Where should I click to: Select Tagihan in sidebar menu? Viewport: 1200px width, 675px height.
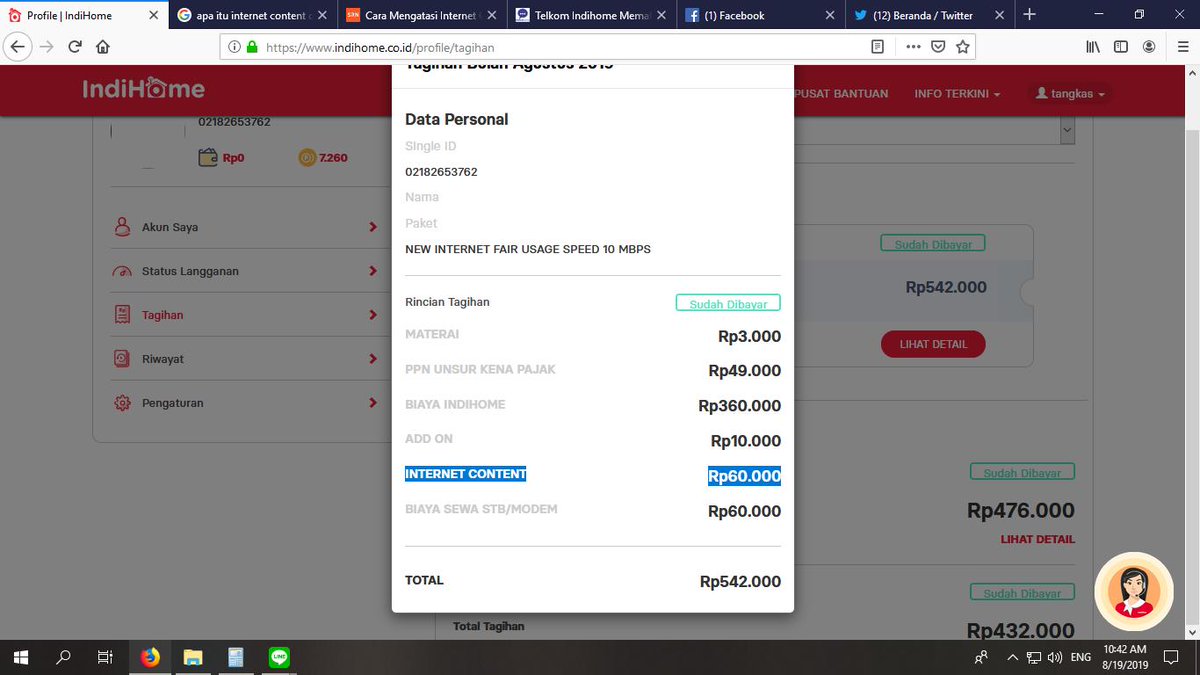tap(163, 315)
